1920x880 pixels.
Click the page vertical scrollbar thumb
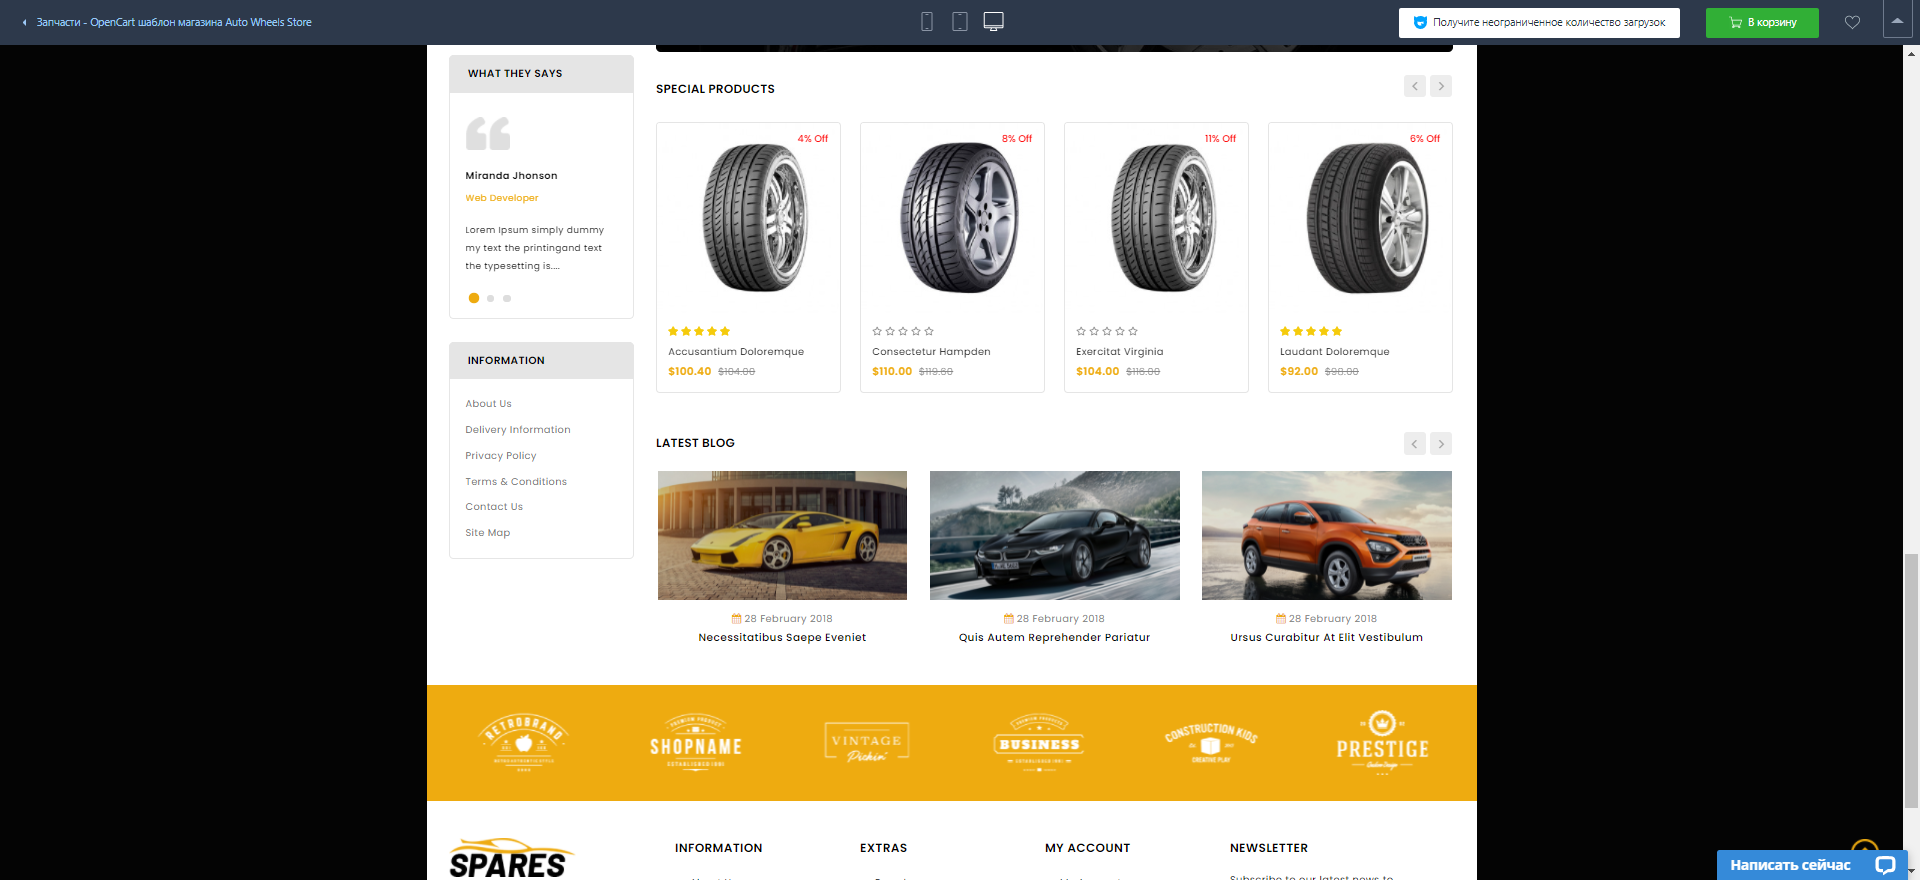[x=1911, y=680]
